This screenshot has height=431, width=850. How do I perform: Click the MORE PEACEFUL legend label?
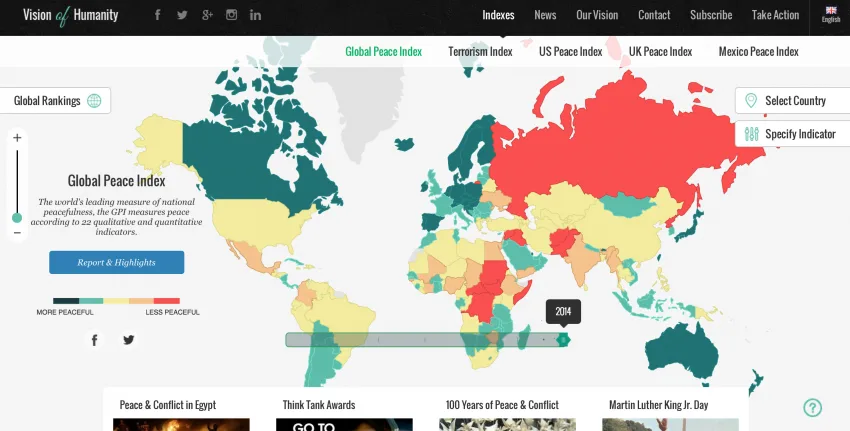point(65,312)
